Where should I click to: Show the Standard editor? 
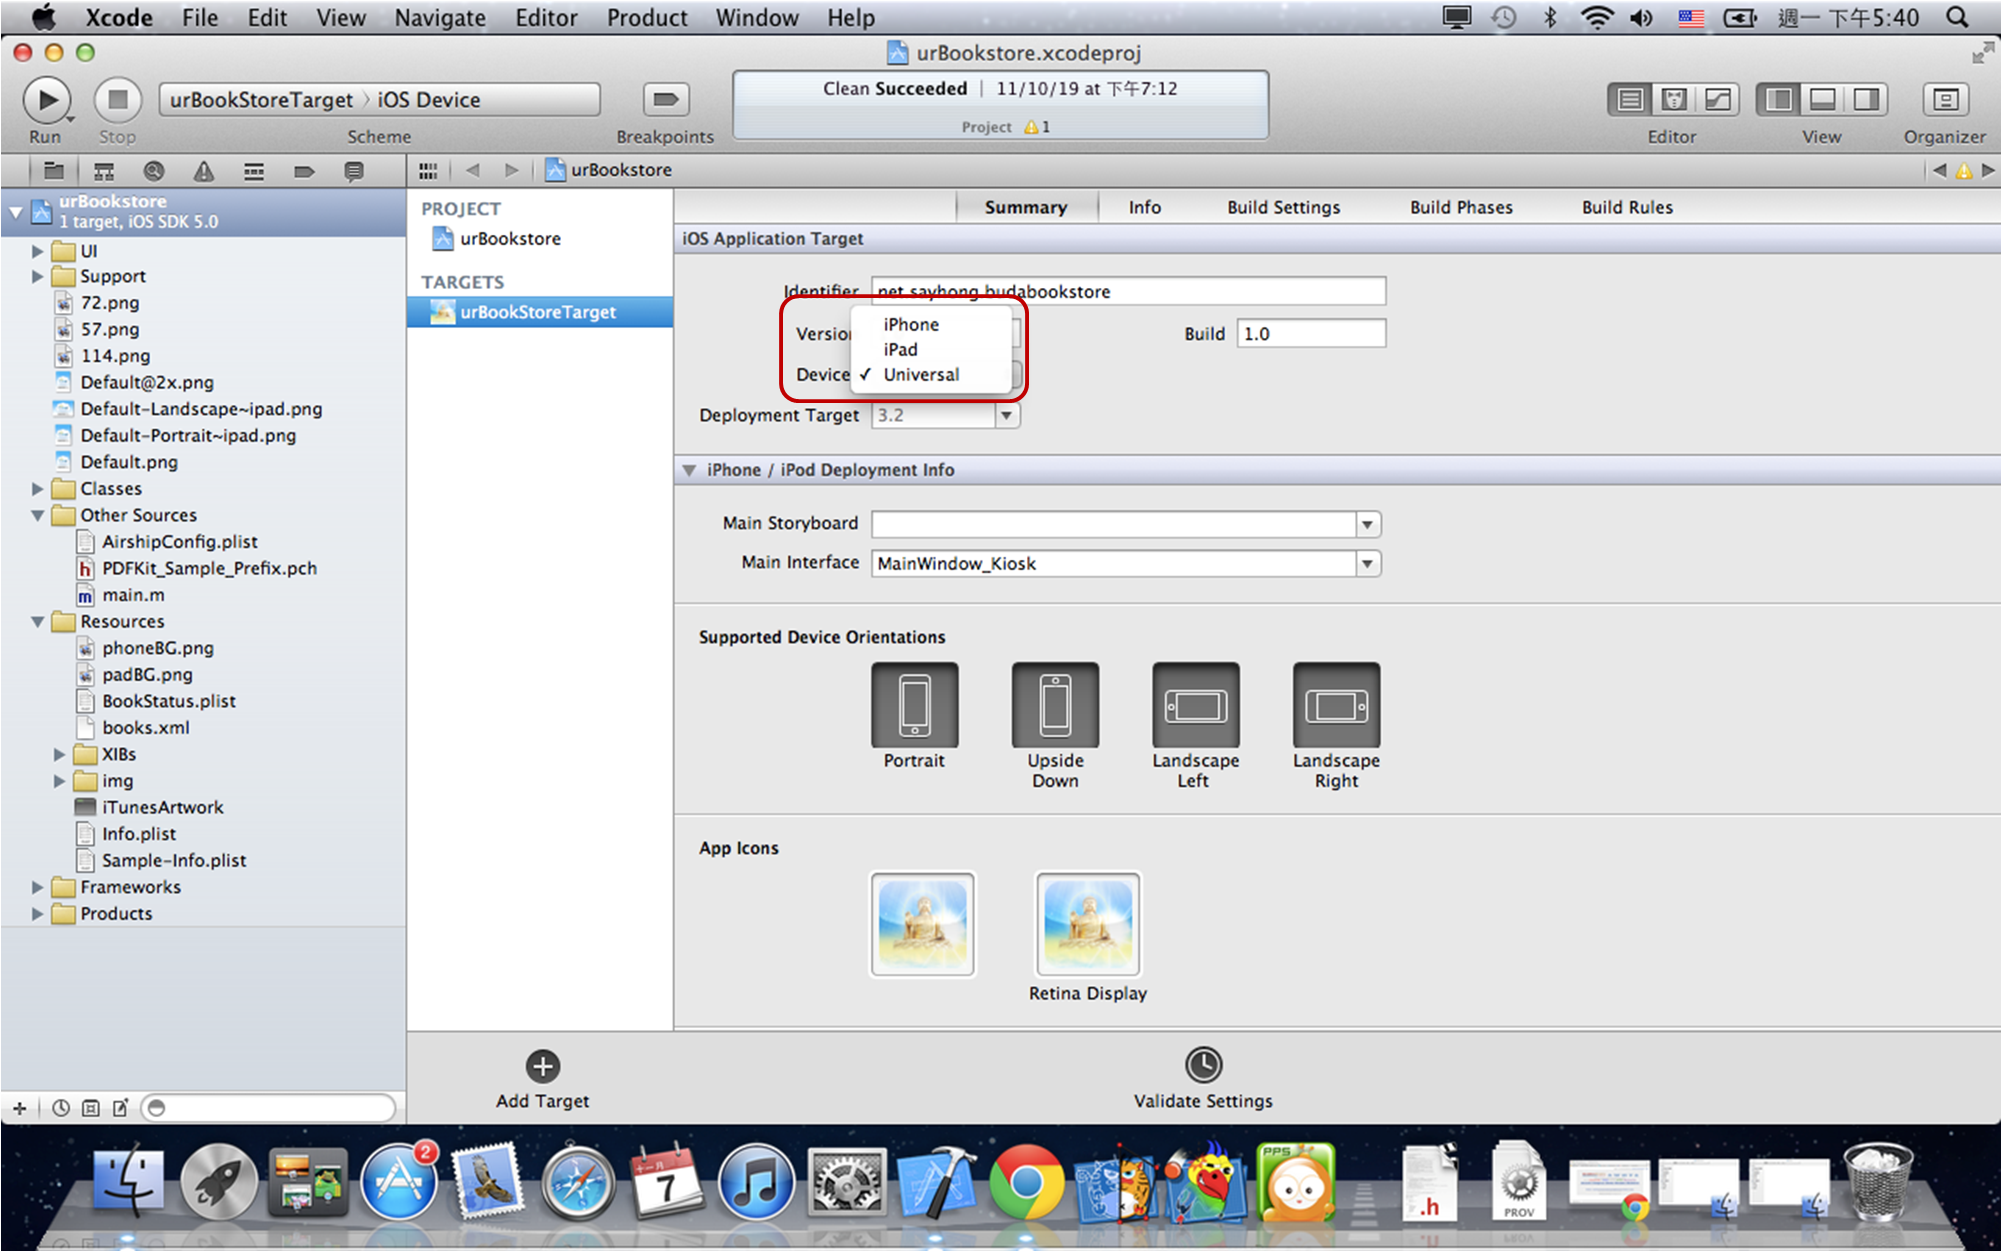click(x=1631, y=100)
